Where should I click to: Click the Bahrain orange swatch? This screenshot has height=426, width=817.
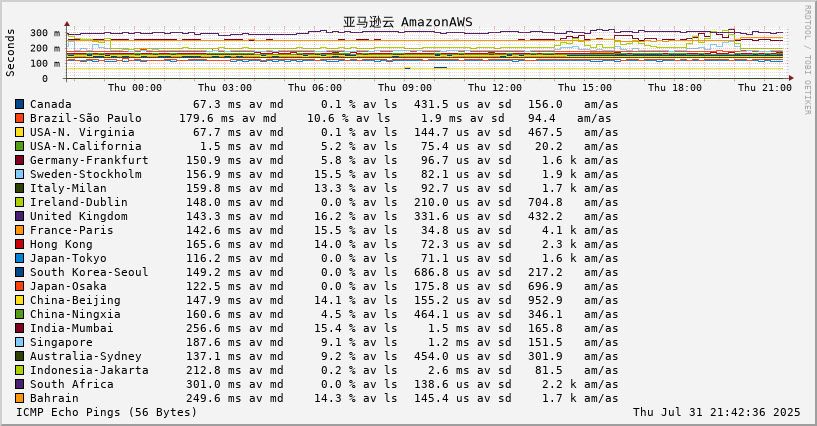click(x=19, y=398)
